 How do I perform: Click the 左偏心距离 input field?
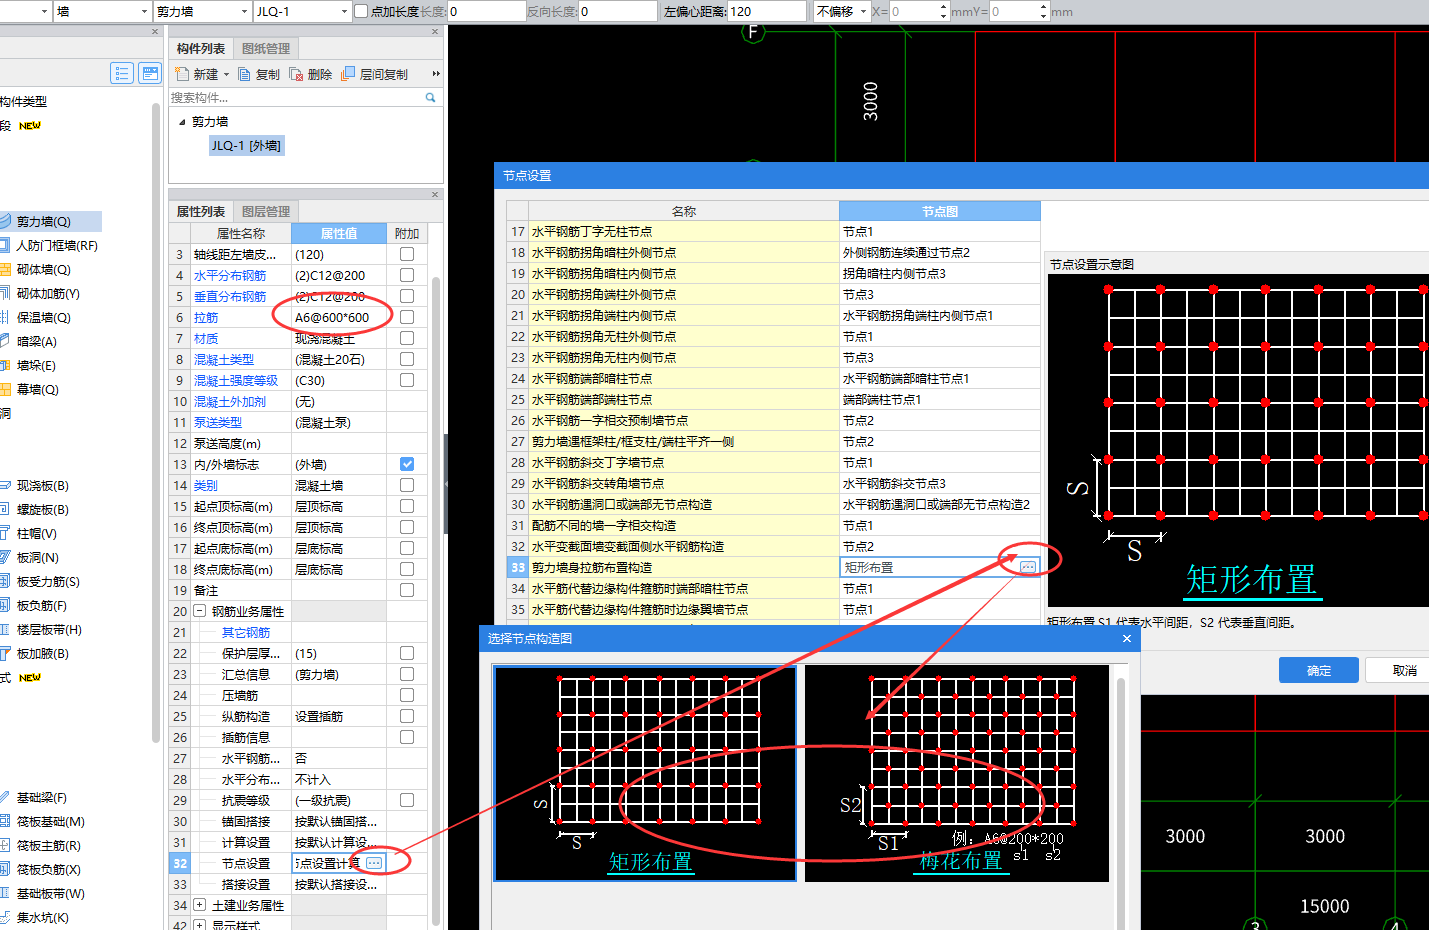767,12
